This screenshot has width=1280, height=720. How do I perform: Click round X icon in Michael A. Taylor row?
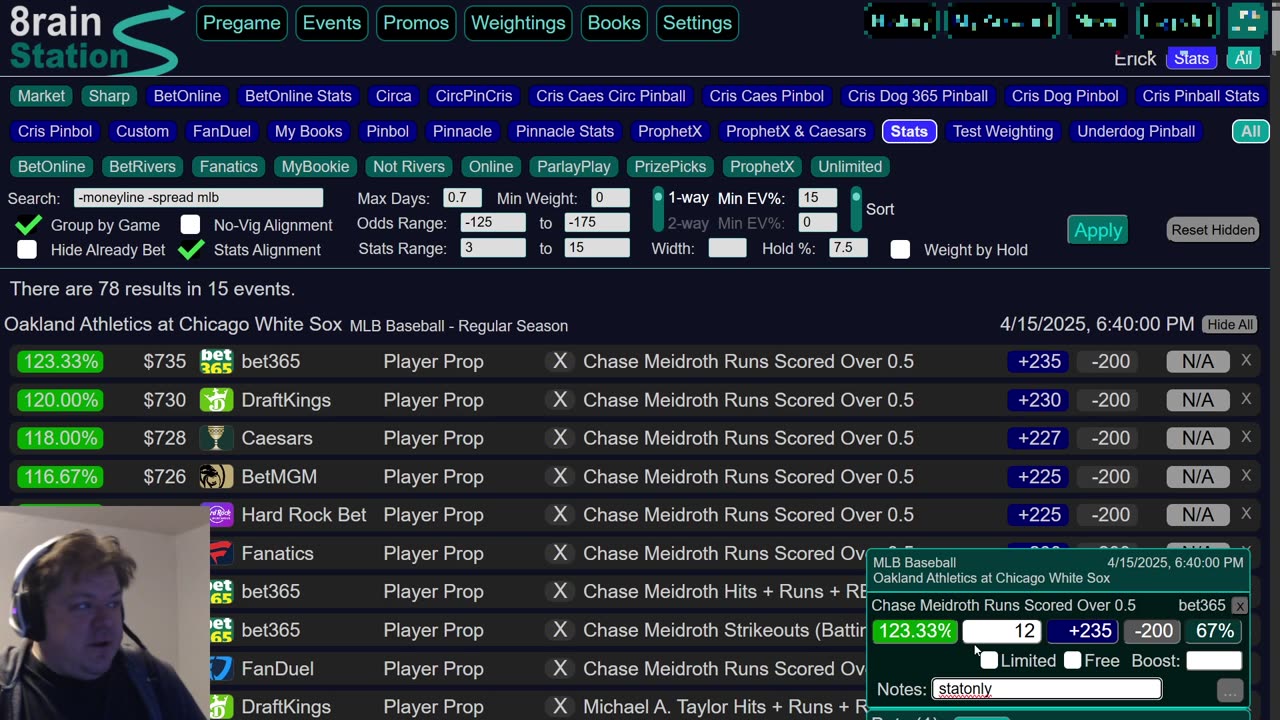(560, 706)
